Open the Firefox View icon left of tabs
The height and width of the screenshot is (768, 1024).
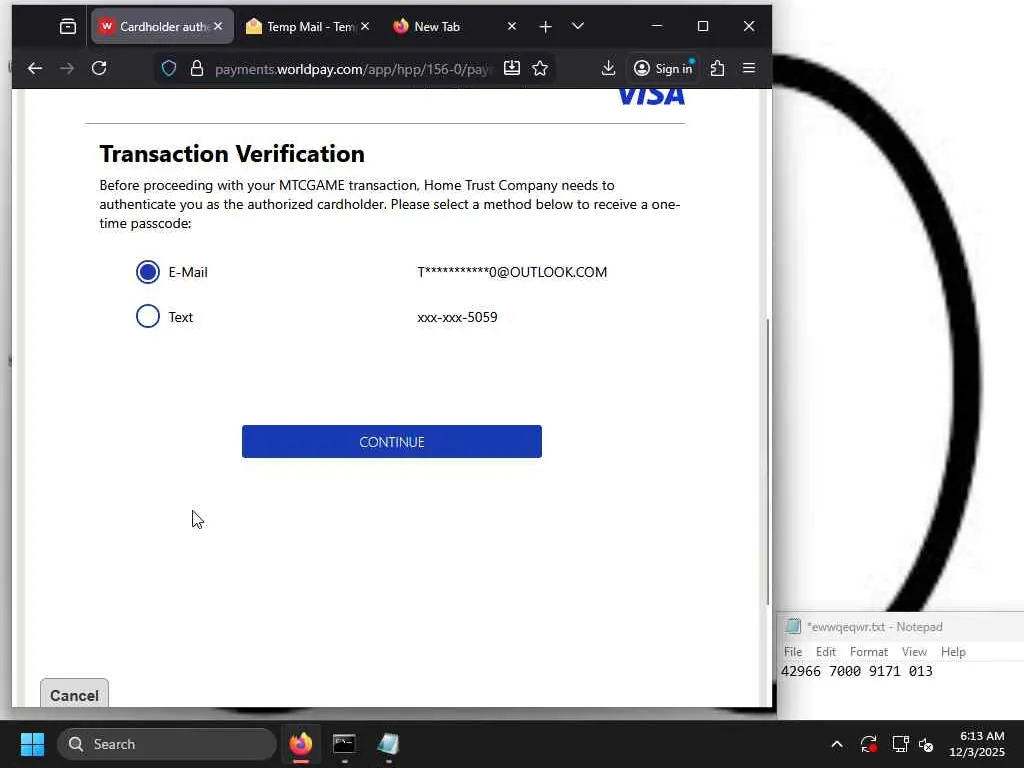click(x=68, y=27)
